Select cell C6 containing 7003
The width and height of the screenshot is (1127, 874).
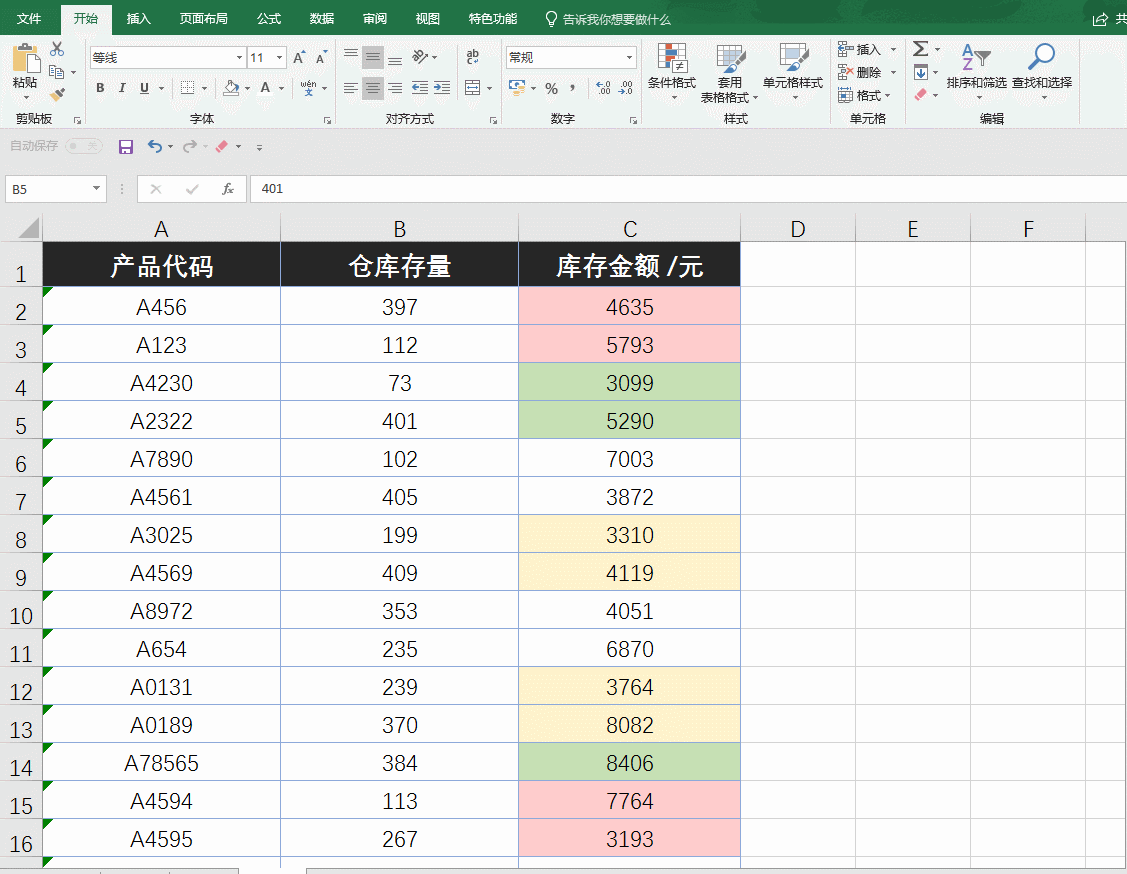(x=629, y=459)
